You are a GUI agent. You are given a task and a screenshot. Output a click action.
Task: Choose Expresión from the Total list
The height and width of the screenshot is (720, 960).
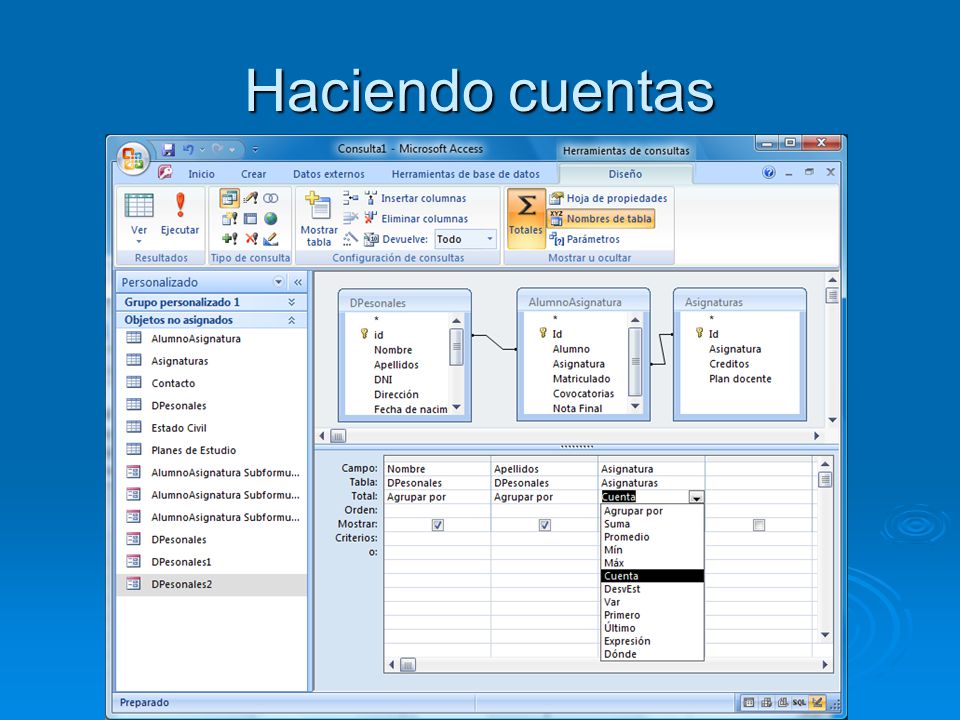(652, 641)
